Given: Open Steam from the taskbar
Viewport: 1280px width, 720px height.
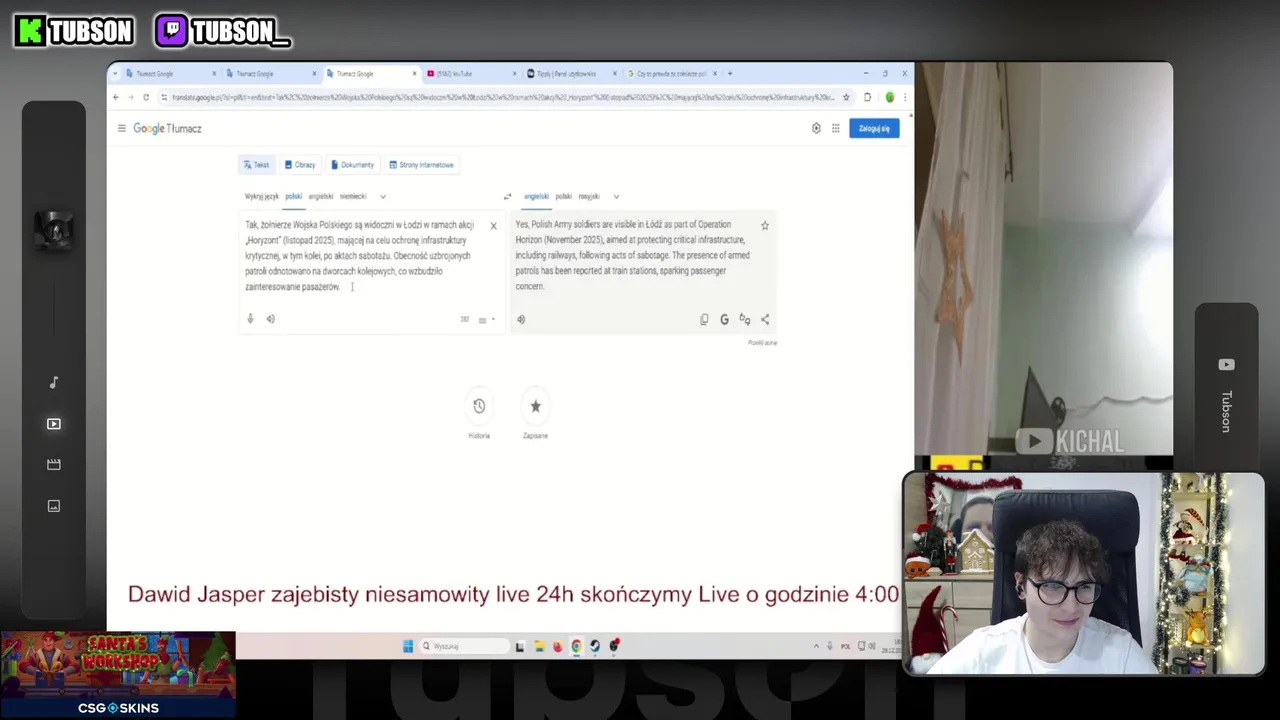Looking at the screenshot, I should click(595, 646).
